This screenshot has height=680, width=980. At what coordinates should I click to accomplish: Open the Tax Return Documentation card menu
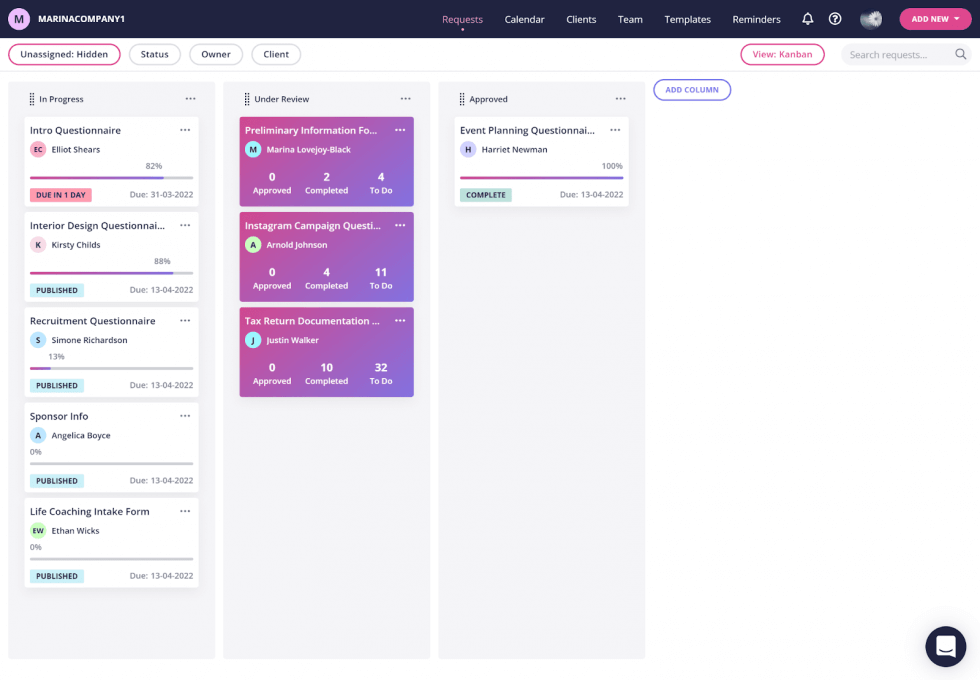pos(400,321)
